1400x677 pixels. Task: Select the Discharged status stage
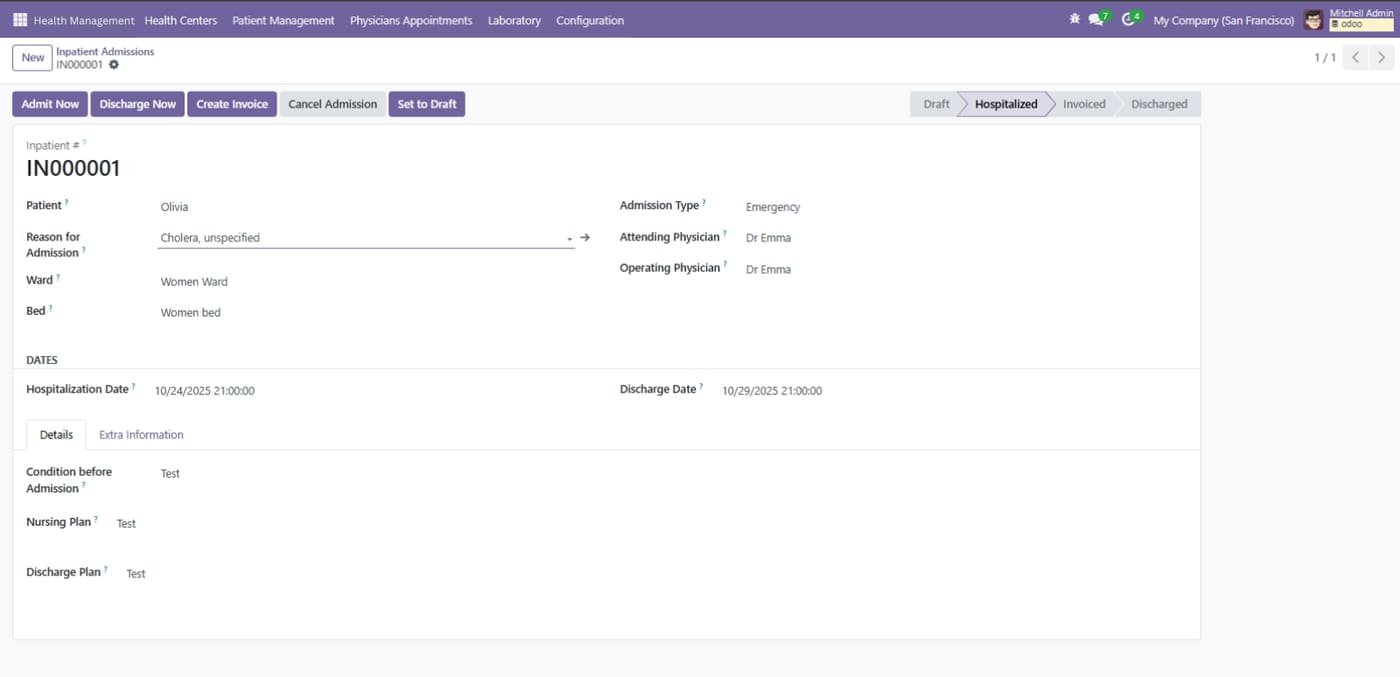coord(1159,104)
